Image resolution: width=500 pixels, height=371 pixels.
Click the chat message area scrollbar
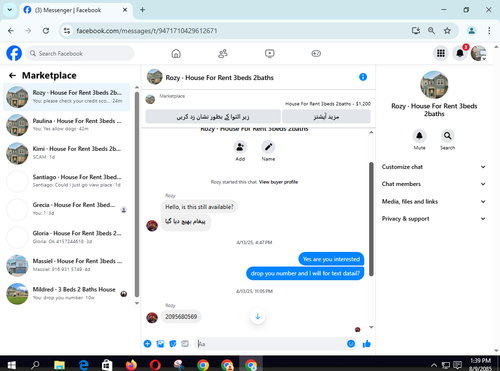click(x=371, y=219)
